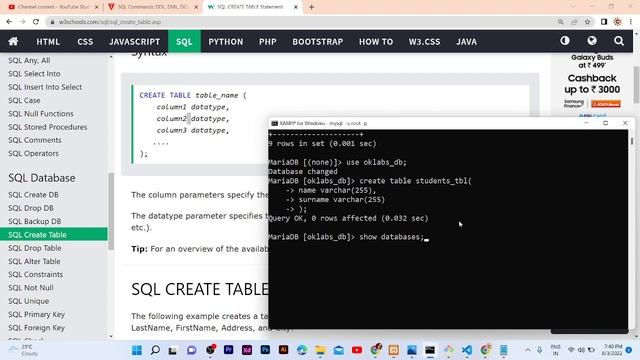This screenshot has width=640, height=360.
Task: Open SQL Any, All in the sidebar
Action: pyautogui.click(x=29, y=60)
